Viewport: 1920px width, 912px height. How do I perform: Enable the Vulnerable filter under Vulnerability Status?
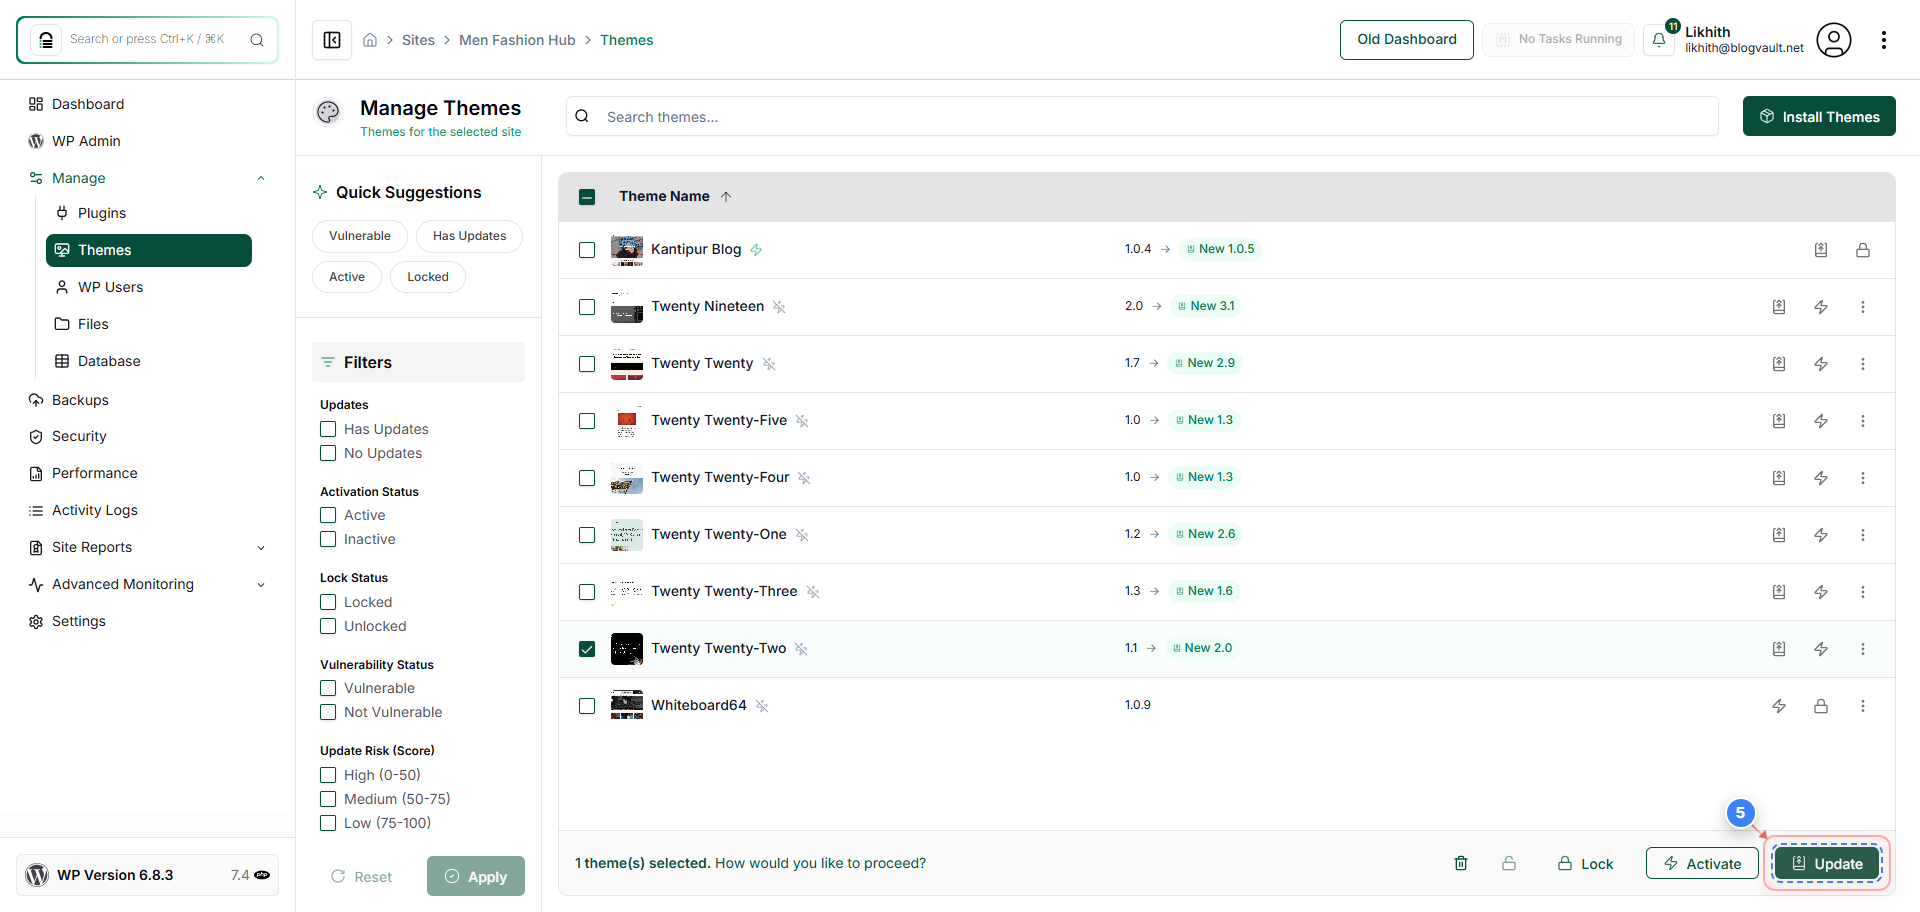pyautogui.click(x=327, y=688)
